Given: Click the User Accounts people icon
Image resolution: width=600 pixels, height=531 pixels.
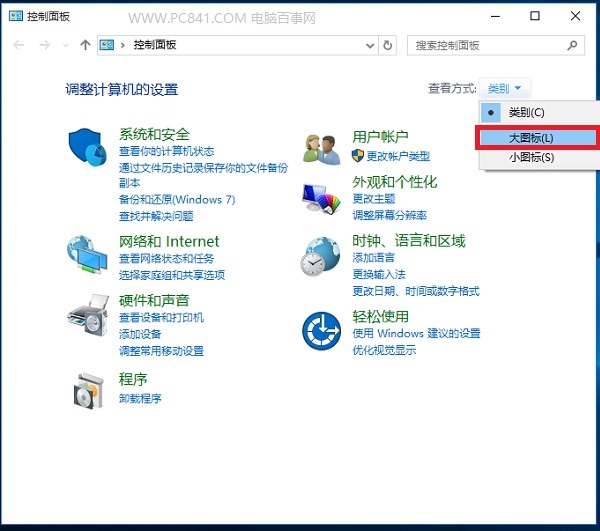Looking at the screenshot, I should coord(321,148).
